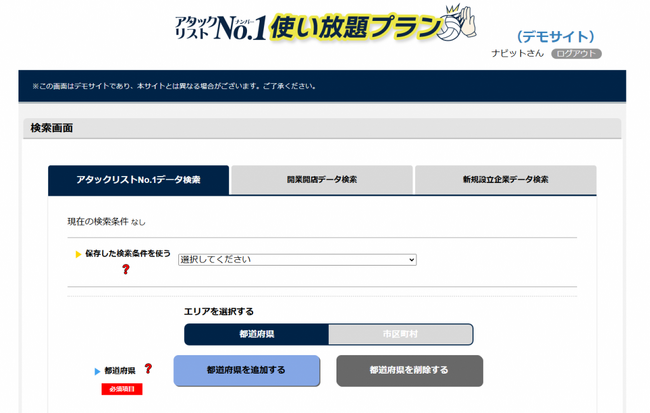Open the 新規設立企業データ検索 tab
The image size is (650, 413).
coord(505,180)
